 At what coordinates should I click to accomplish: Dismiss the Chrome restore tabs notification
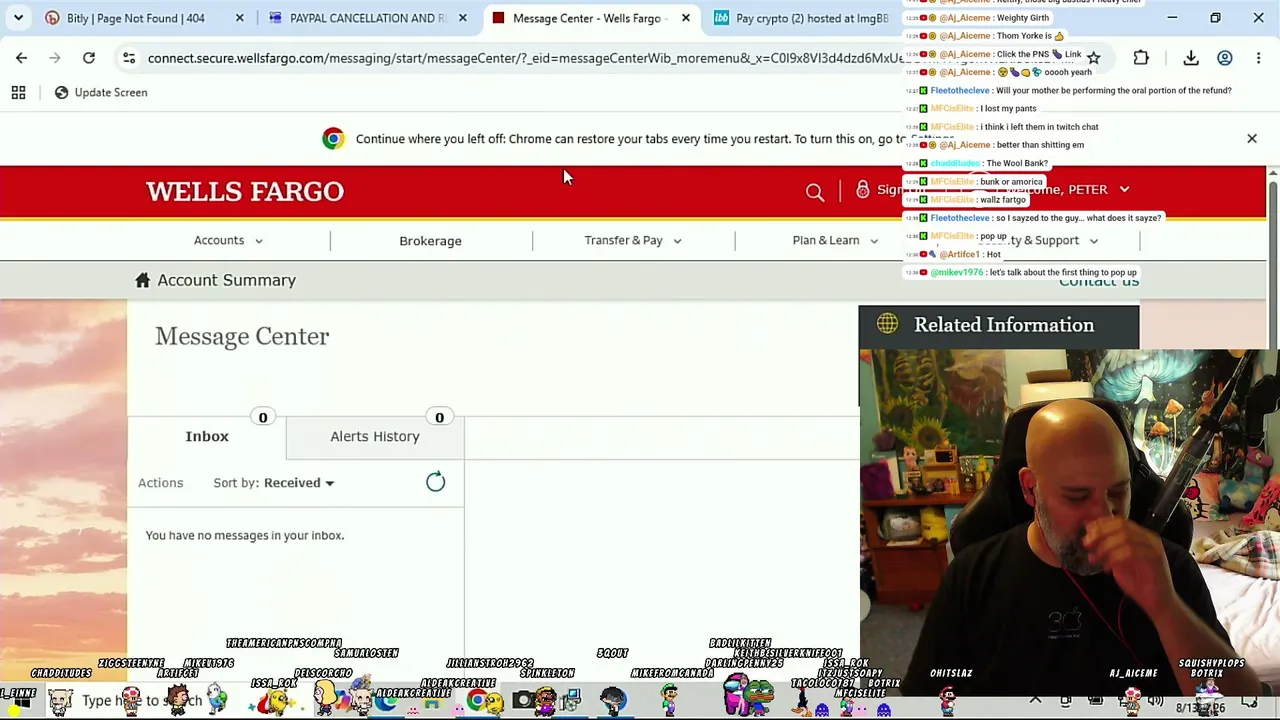[x=1251, y=139]
